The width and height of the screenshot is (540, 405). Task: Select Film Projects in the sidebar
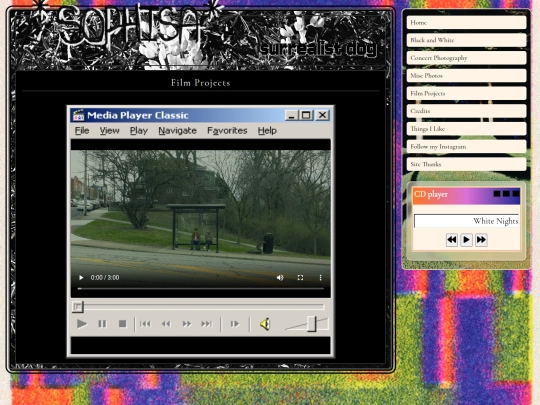tap(466, 93)
